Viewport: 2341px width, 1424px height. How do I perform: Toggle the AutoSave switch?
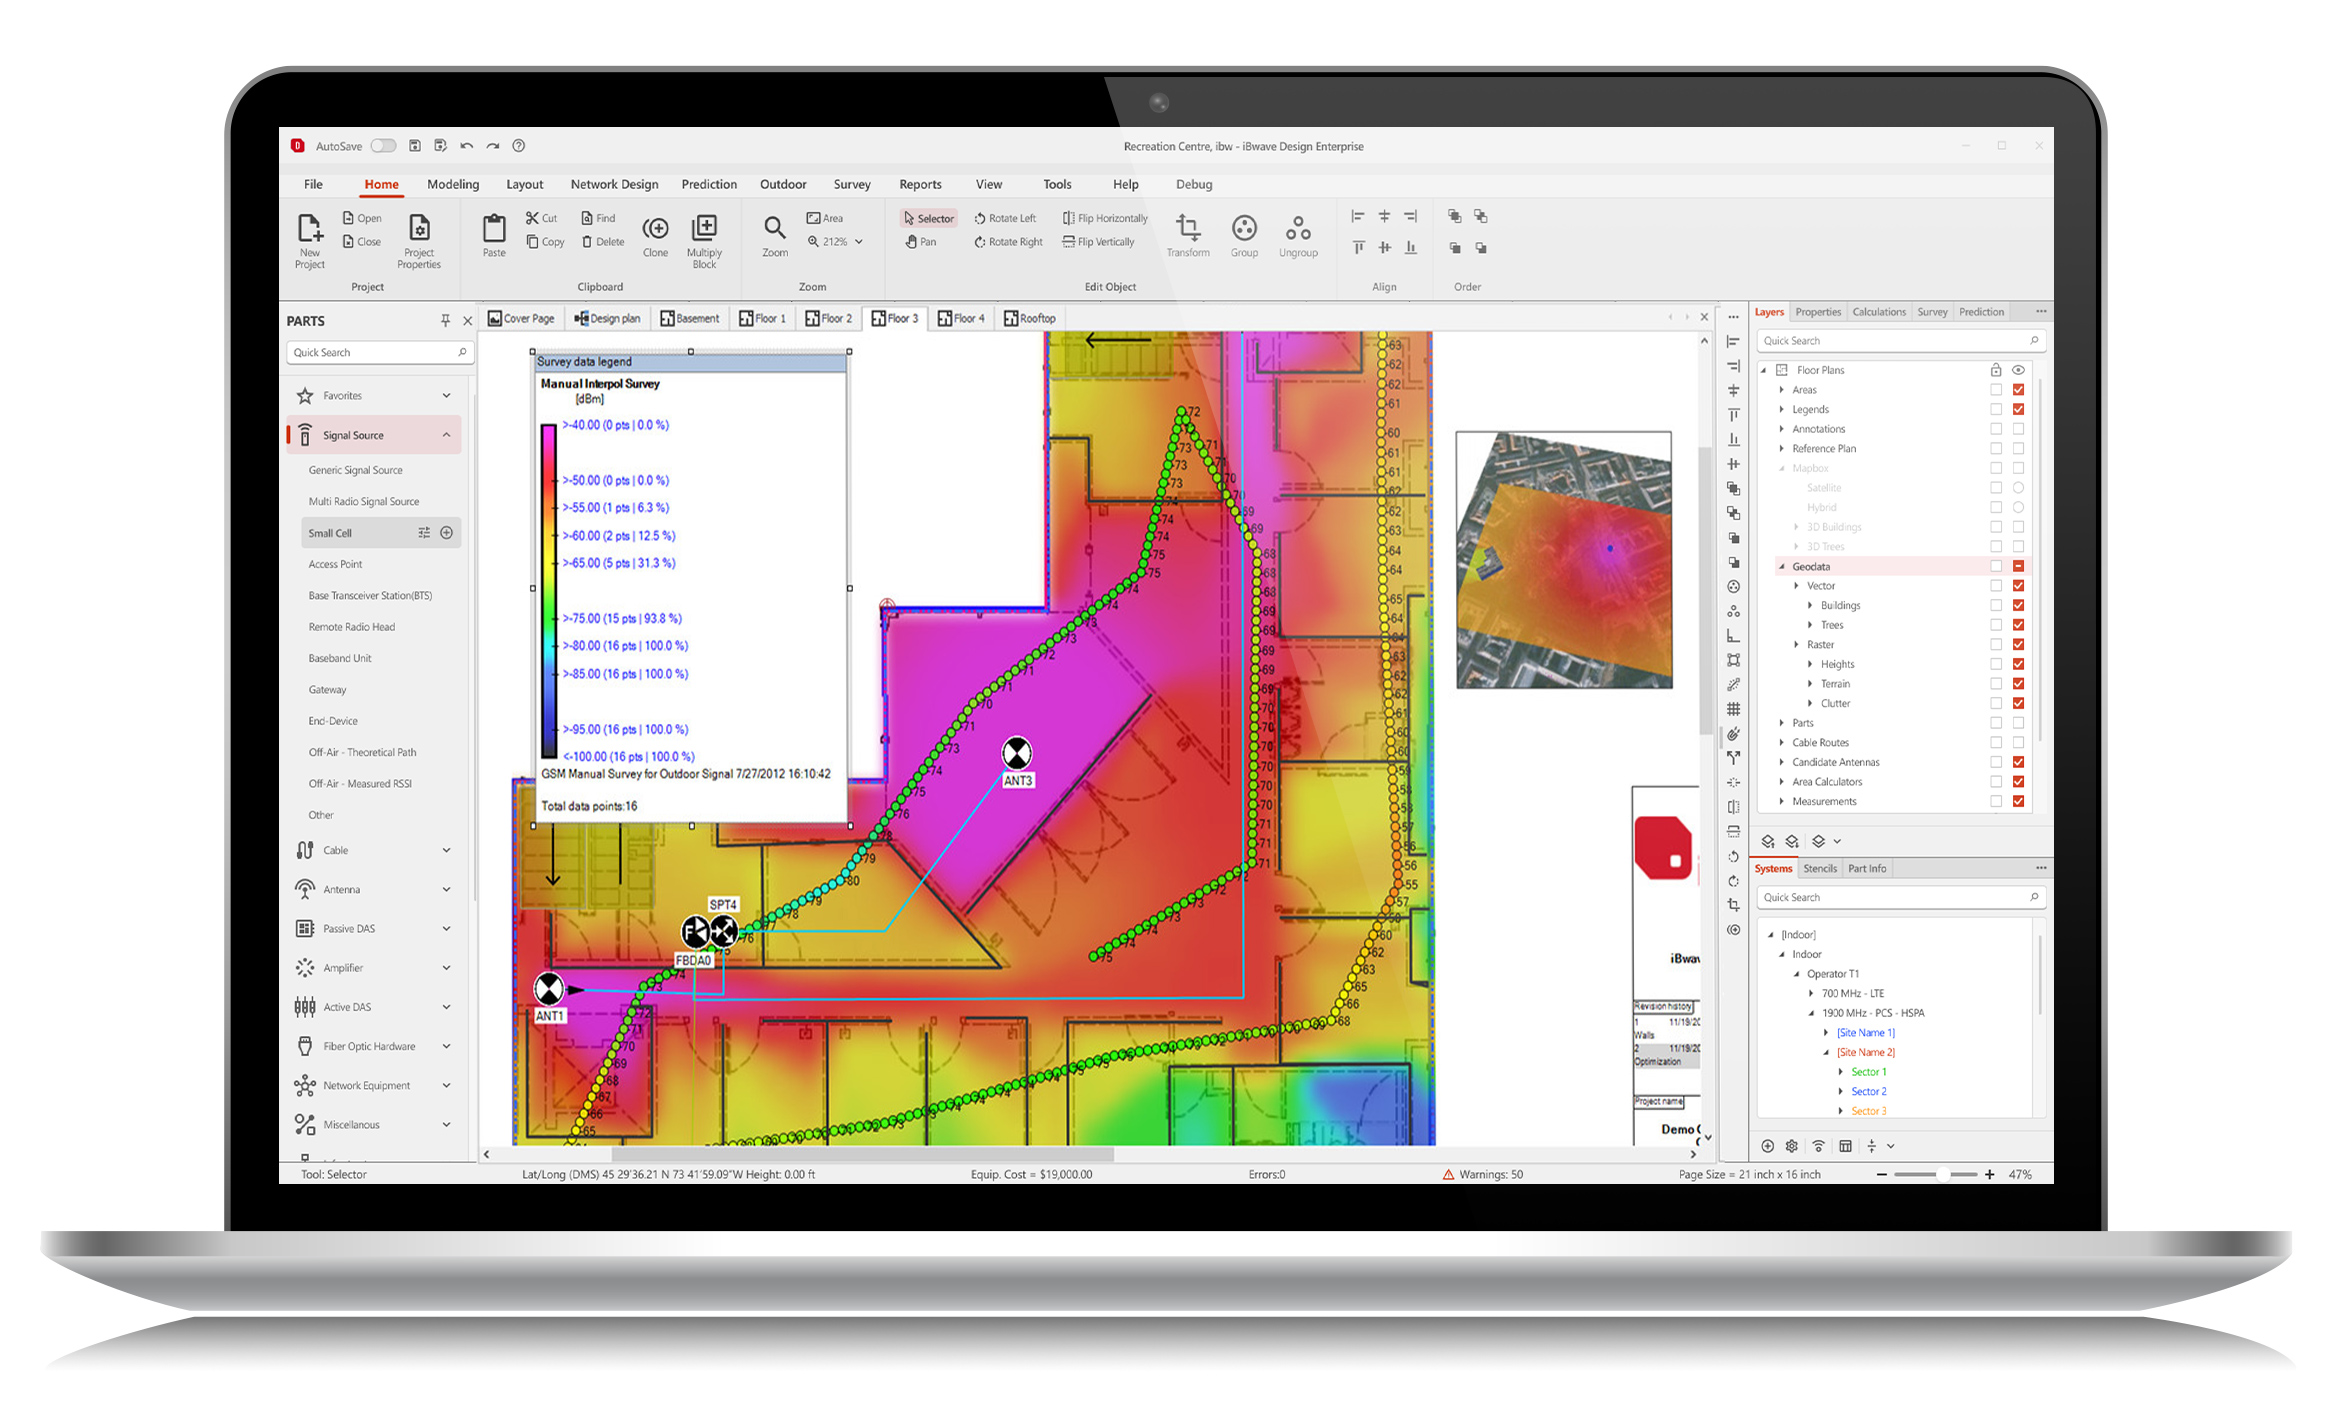(383, 146)
